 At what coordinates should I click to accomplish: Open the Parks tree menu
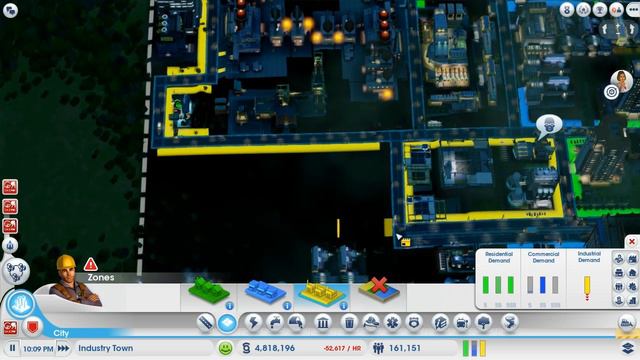[483, 323]
